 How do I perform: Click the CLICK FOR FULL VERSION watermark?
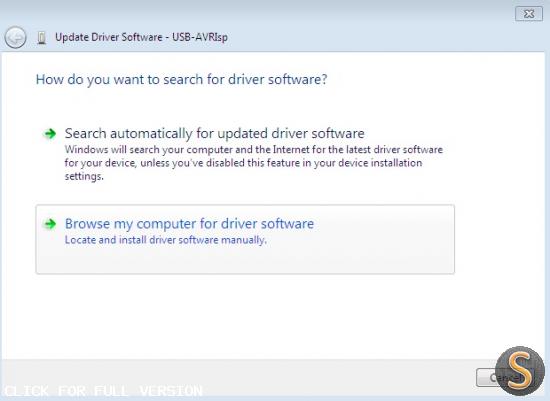103,390
